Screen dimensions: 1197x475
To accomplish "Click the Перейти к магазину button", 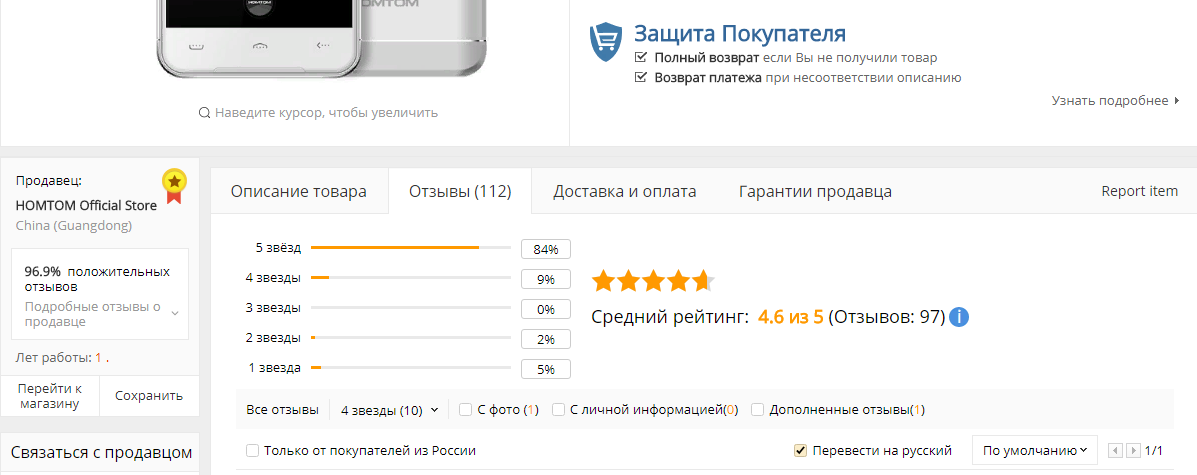I will (50, 395).
